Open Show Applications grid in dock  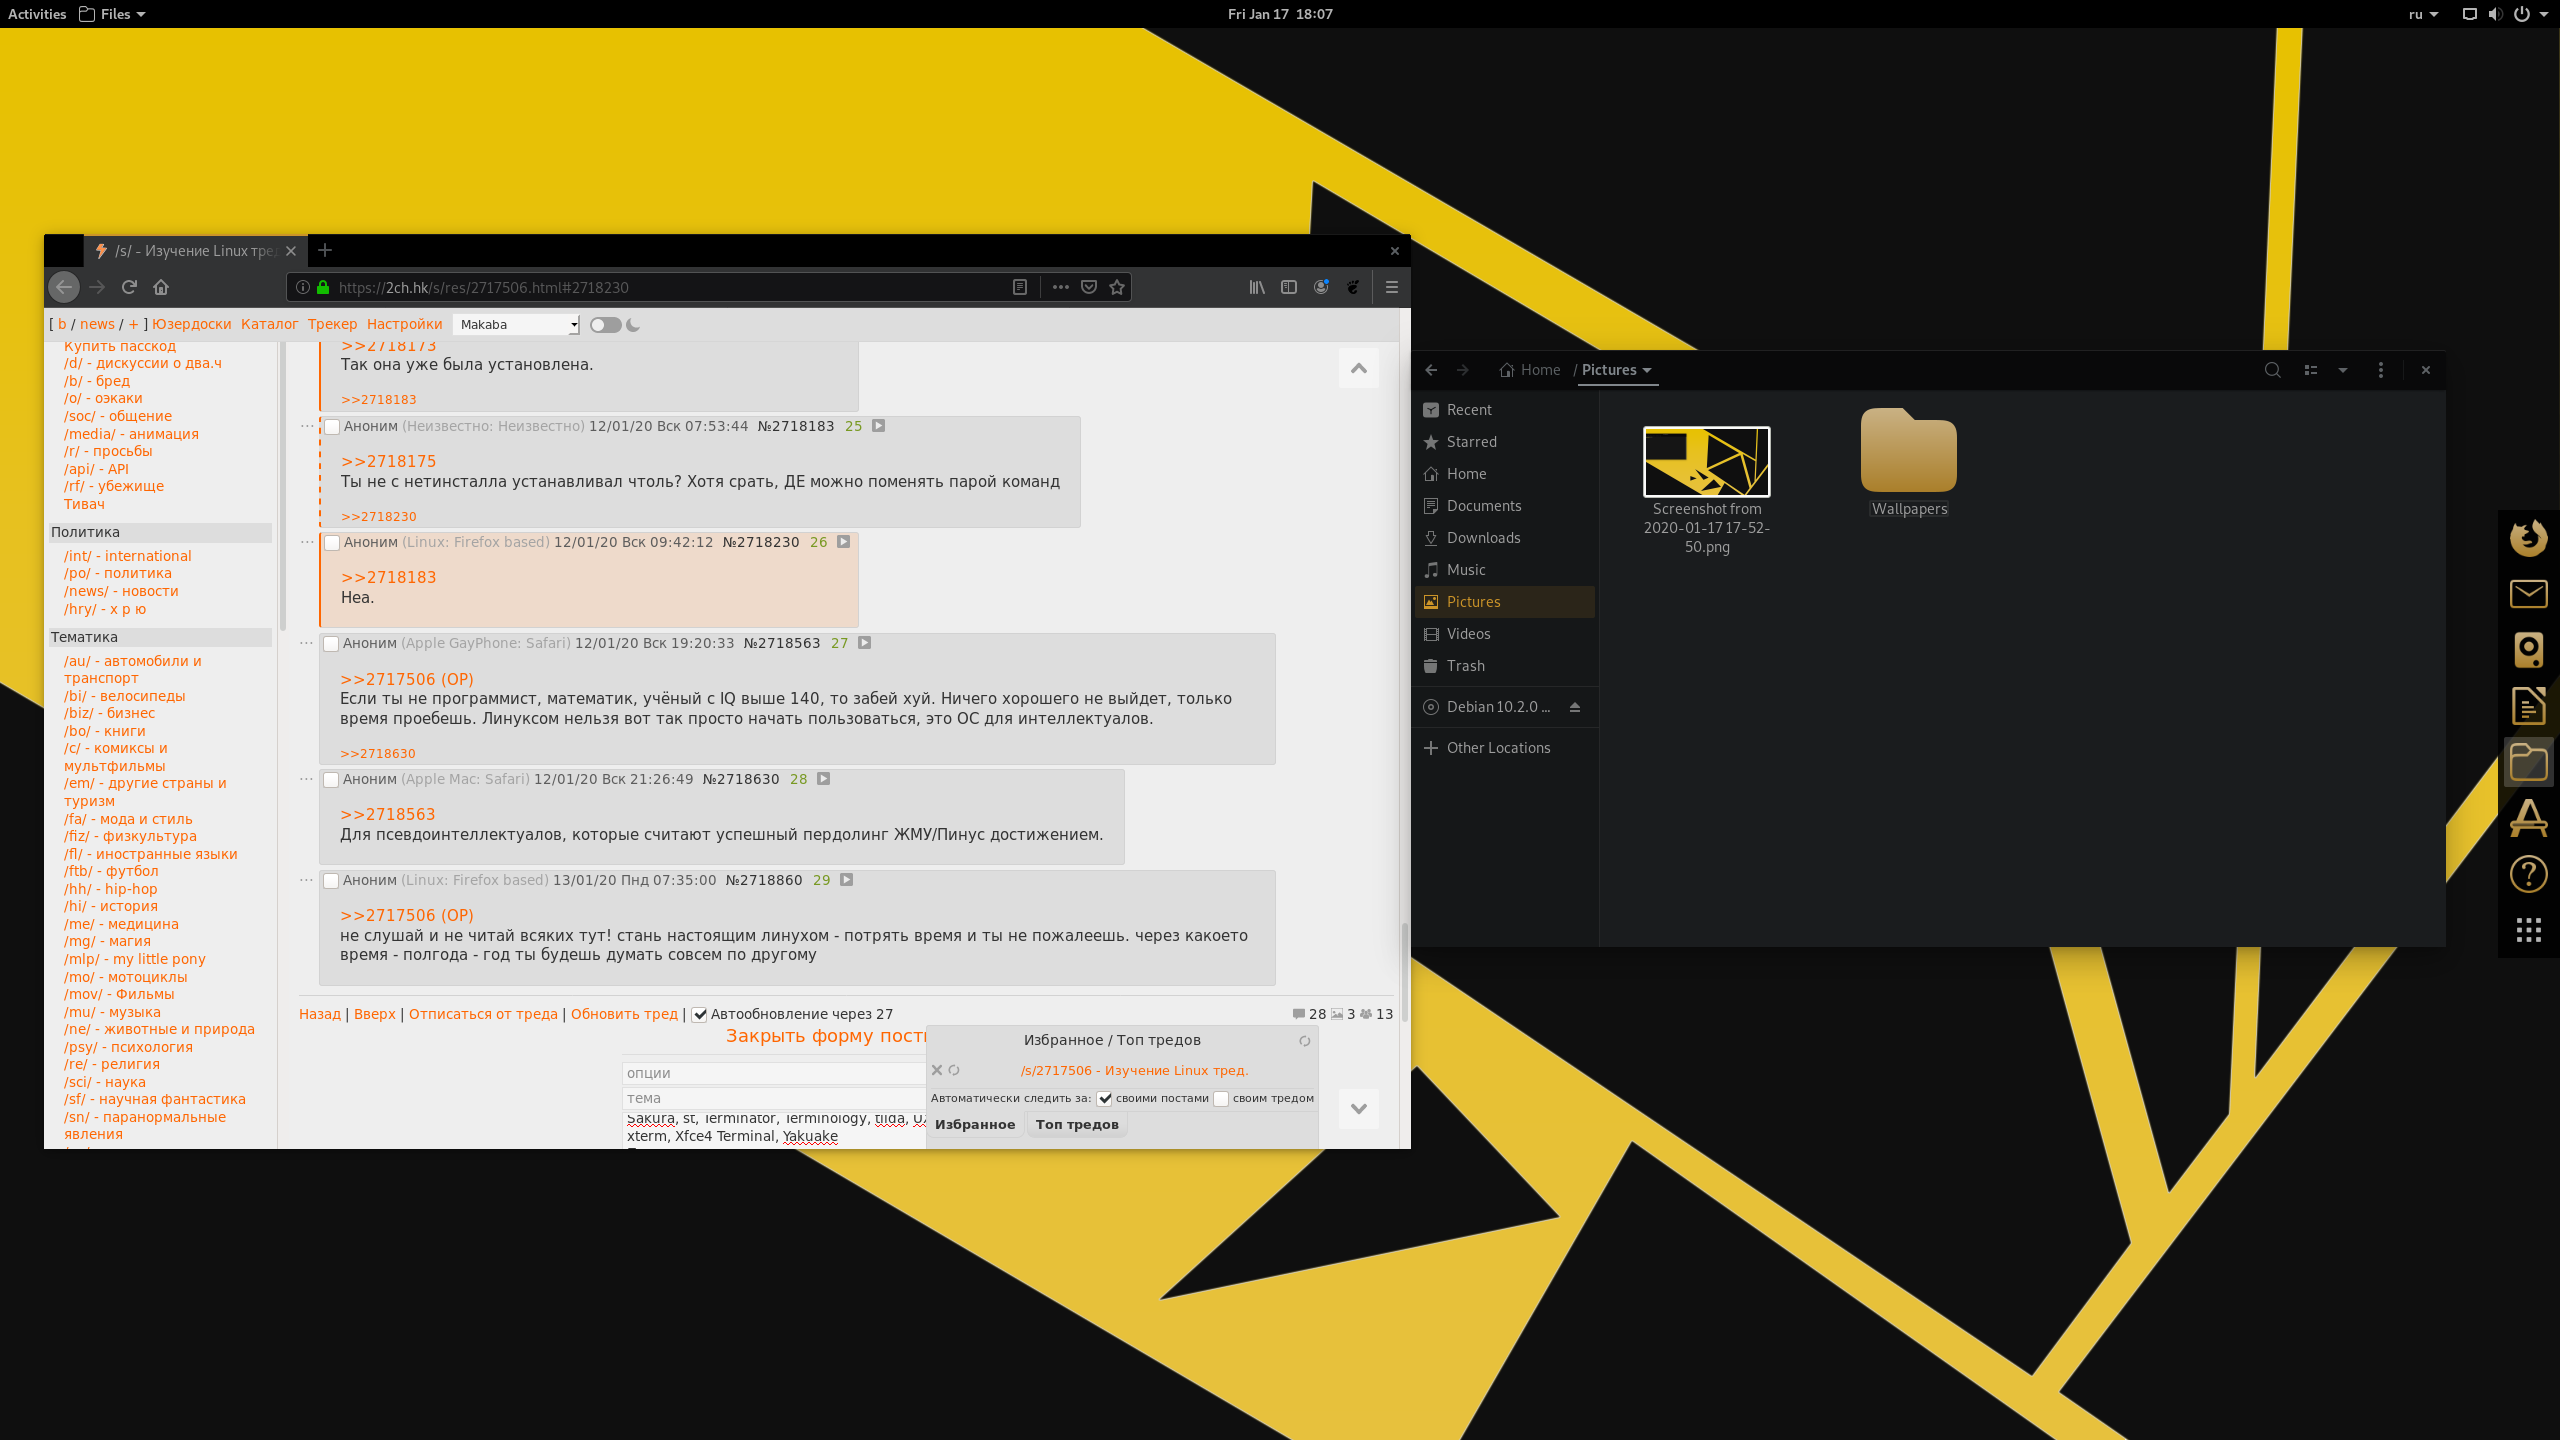2528,930
